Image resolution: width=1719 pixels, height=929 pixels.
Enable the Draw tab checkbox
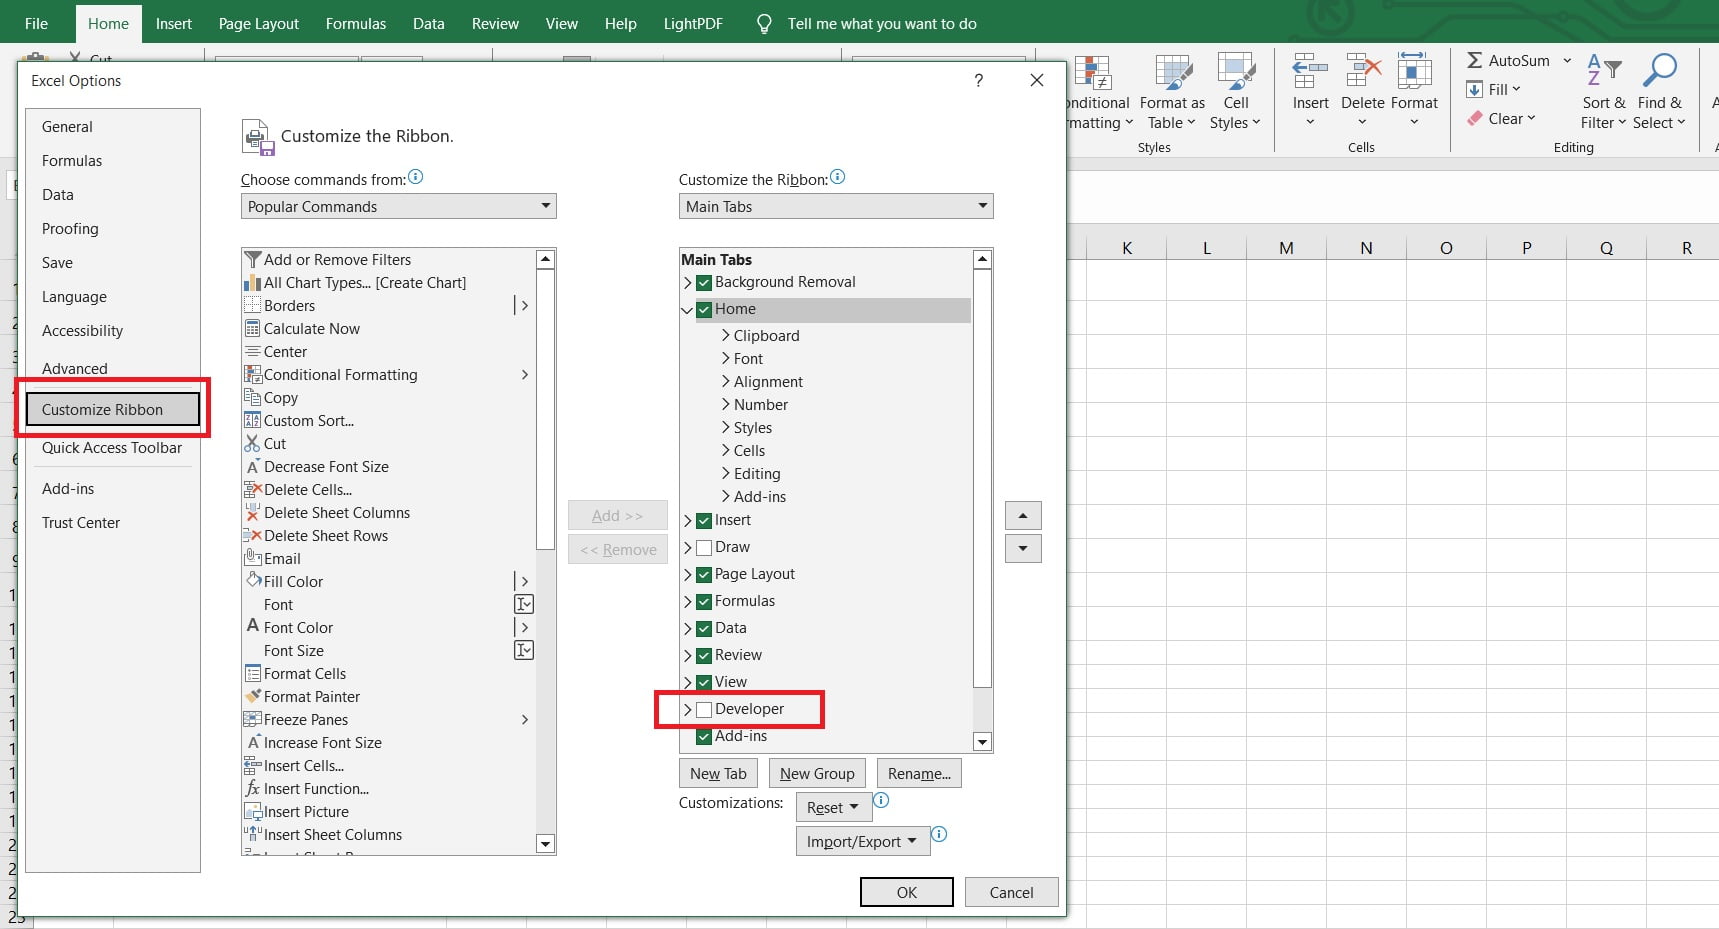(x=704, y=547)
